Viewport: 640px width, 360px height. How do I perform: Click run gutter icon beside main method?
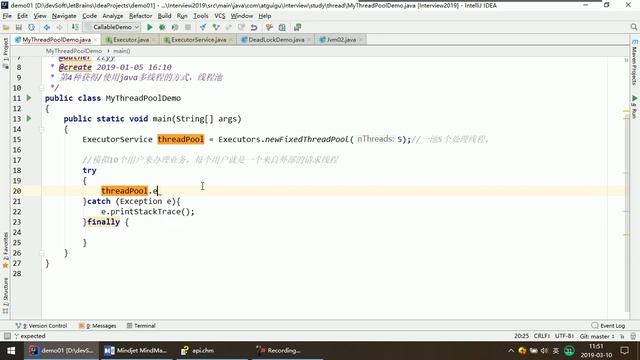(x=29, y=118)
